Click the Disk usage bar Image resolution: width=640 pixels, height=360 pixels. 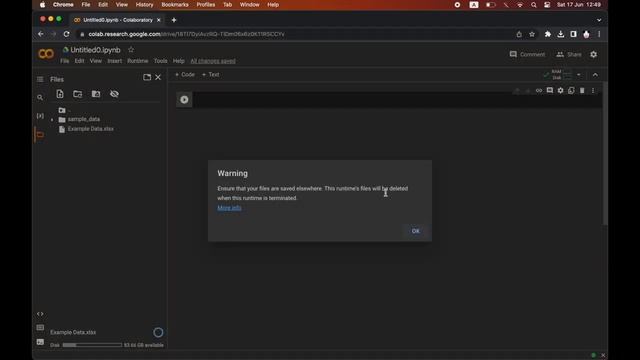(92, 345)
